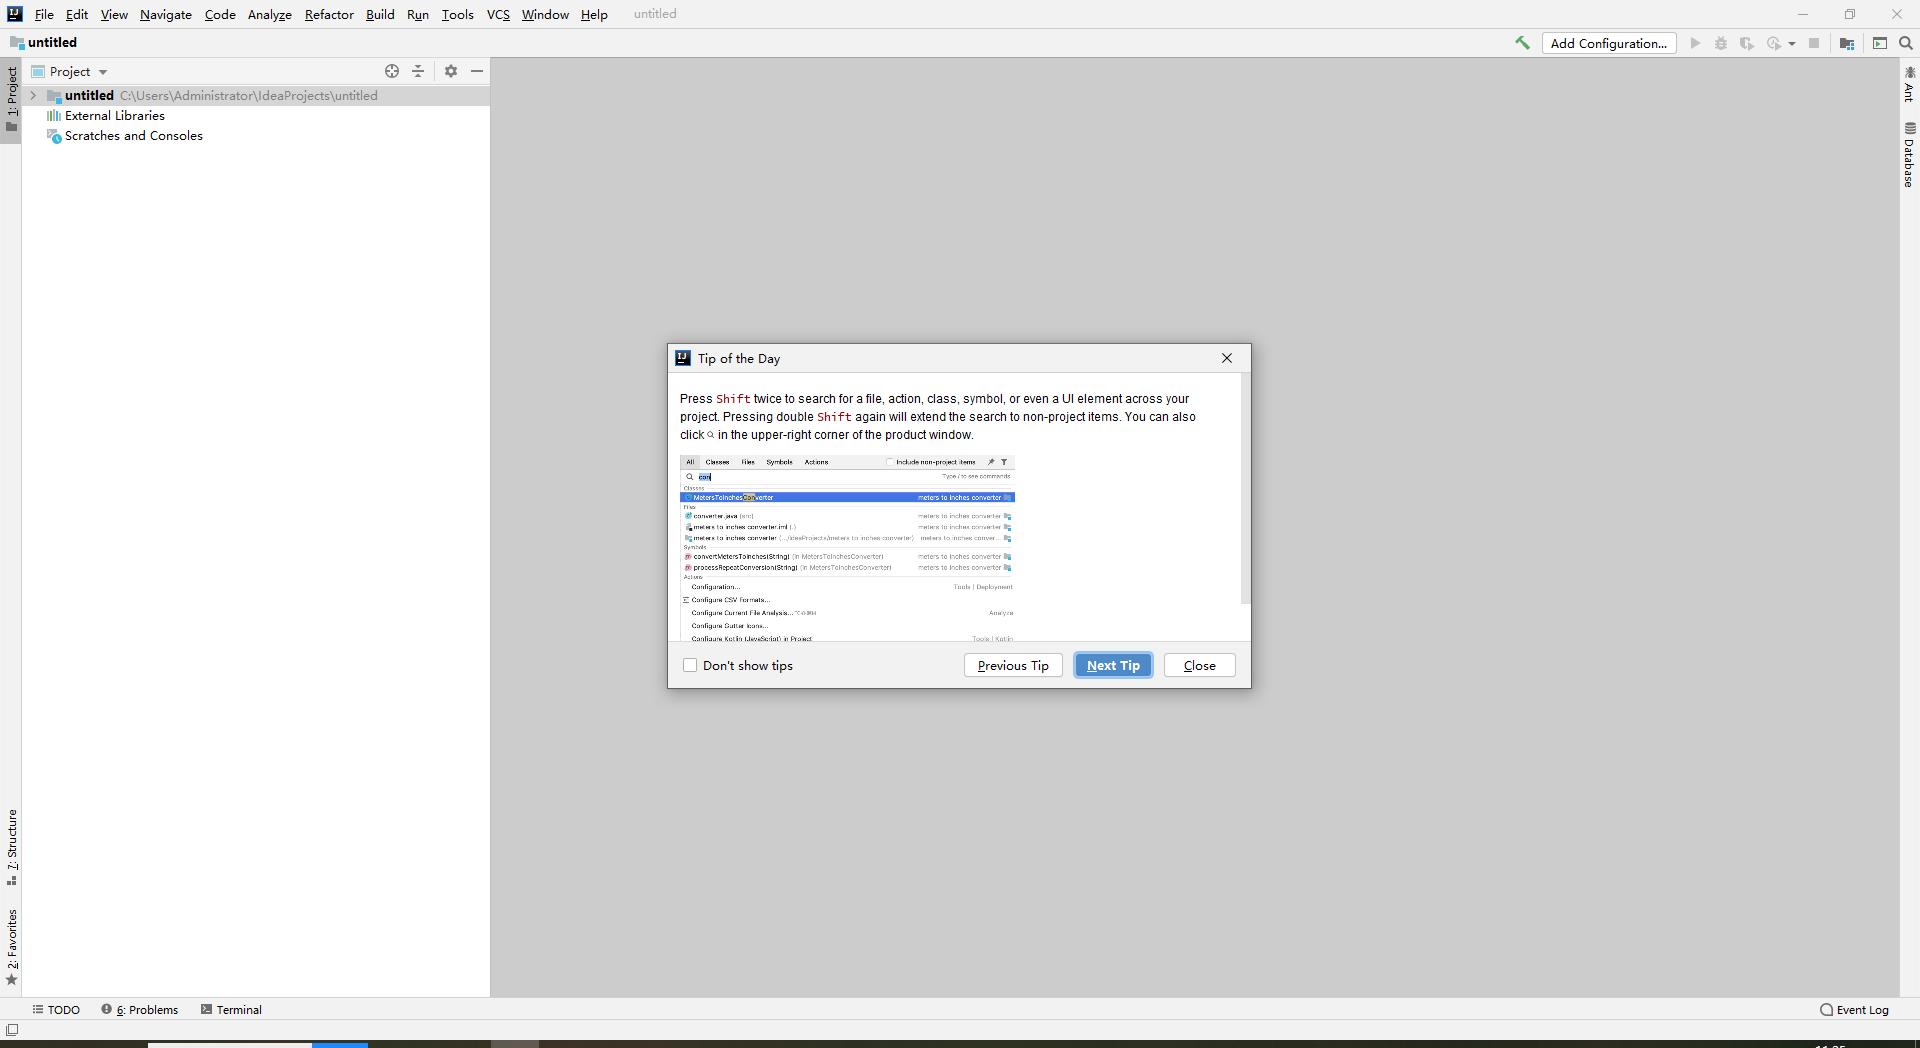
Task: Click the locate/select opened file target icon
Action: tap(392, 71)
